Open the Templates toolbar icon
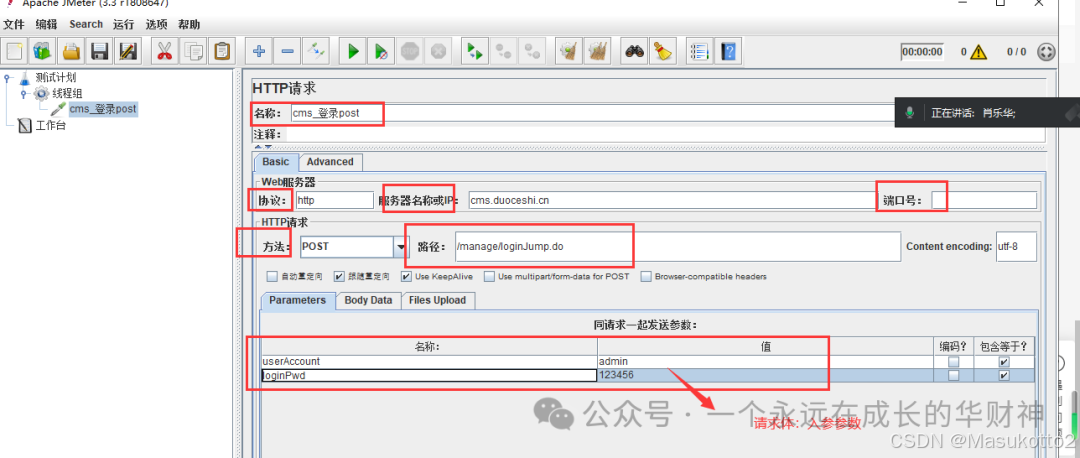 coord(42,50)
